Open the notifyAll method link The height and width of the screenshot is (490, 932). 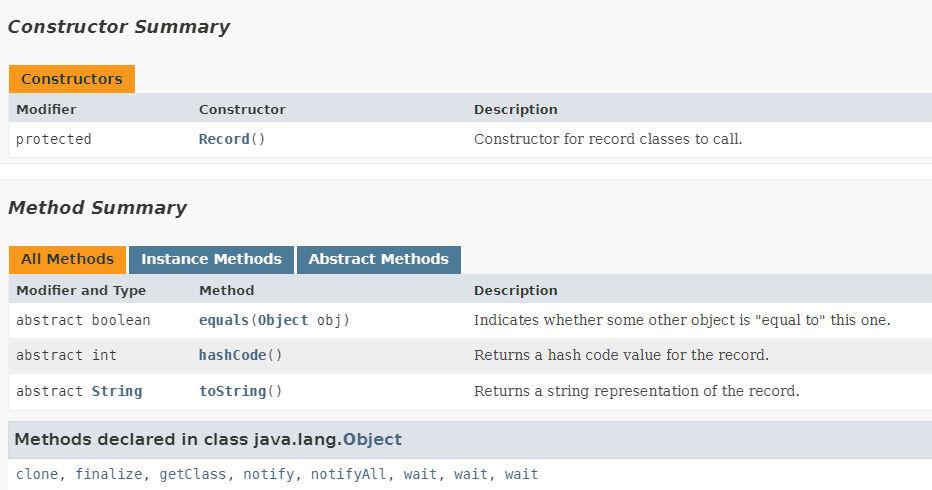pos(349,474)
